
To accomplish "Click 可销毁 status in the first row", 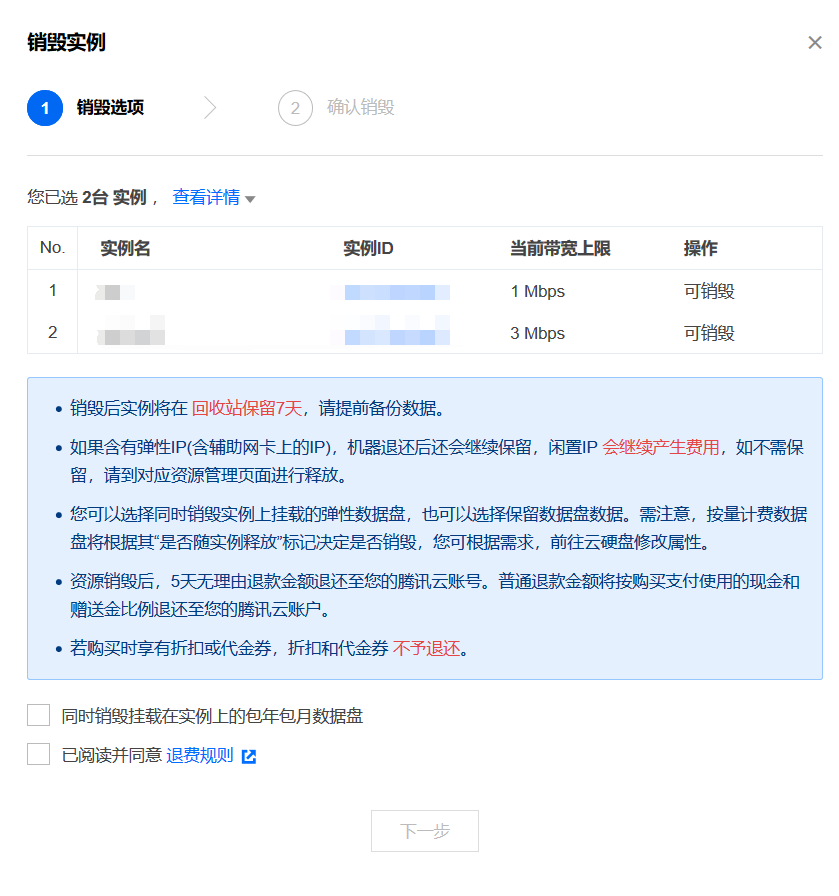I will 709,292.
